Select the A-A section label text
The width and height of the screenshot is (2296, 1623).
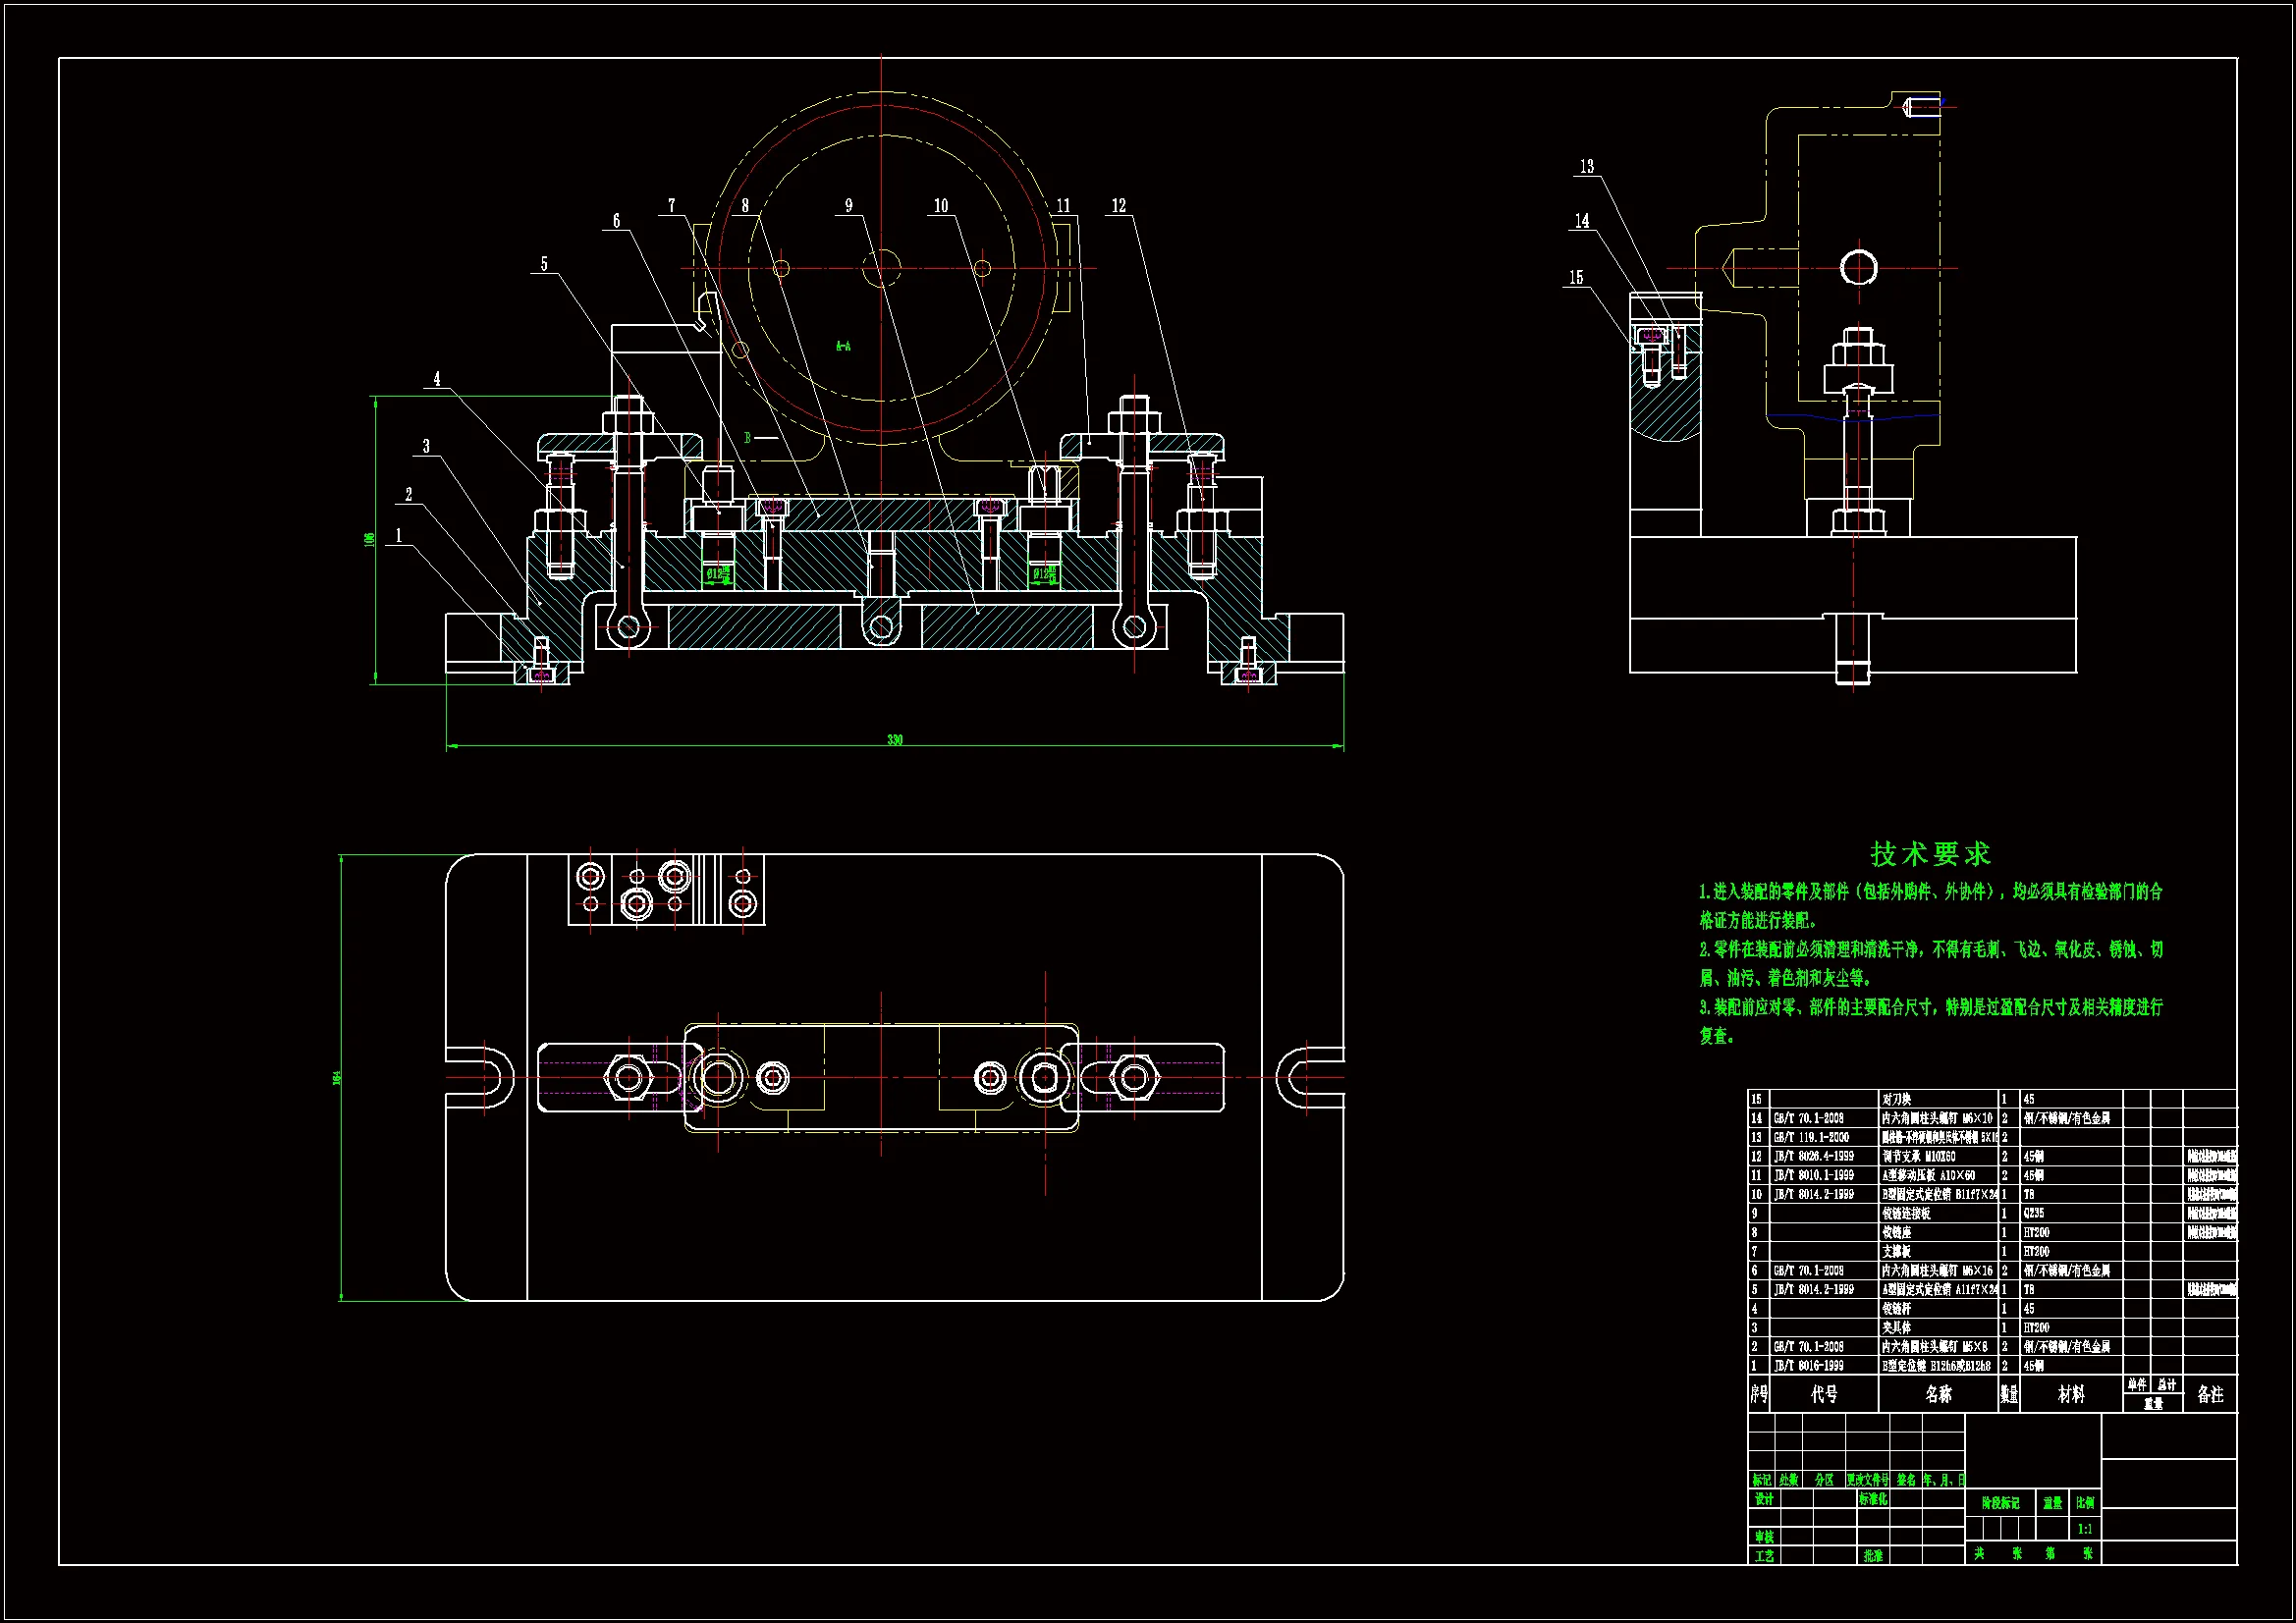click(x=843, y=347)
